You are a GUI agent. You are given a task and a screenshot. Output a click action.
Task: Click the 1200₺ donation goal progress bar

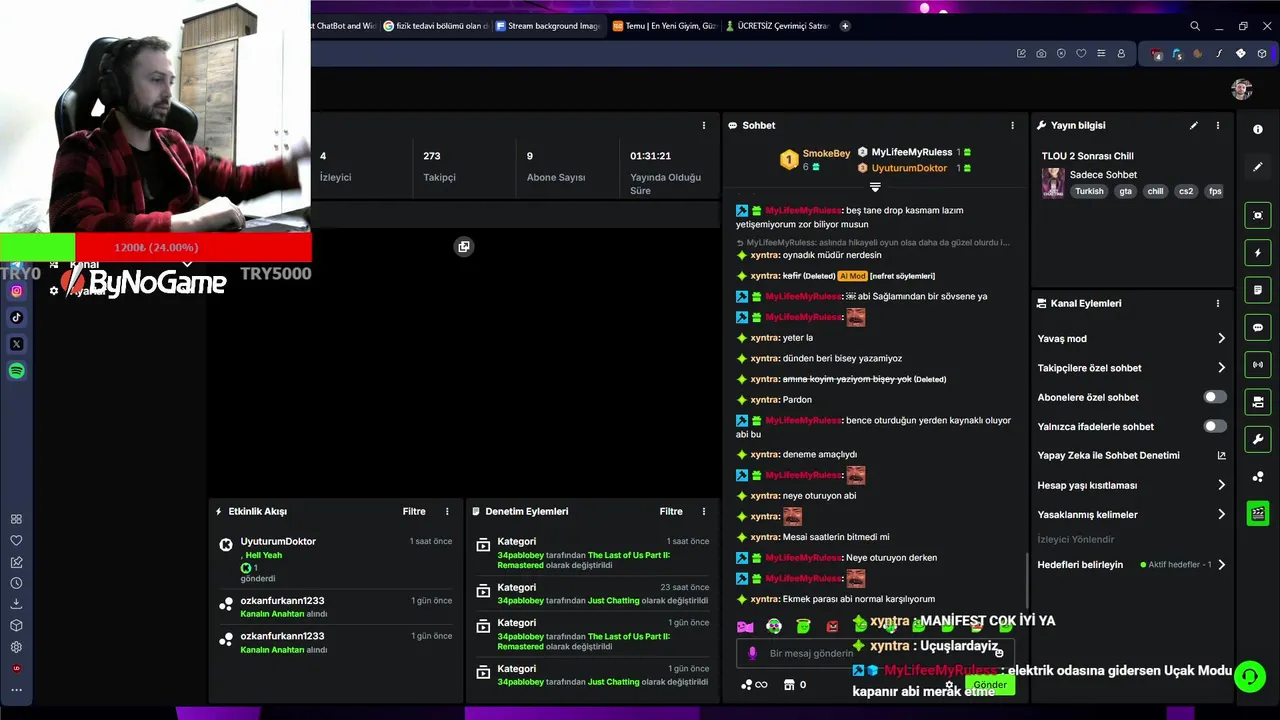tap(155, 247)
